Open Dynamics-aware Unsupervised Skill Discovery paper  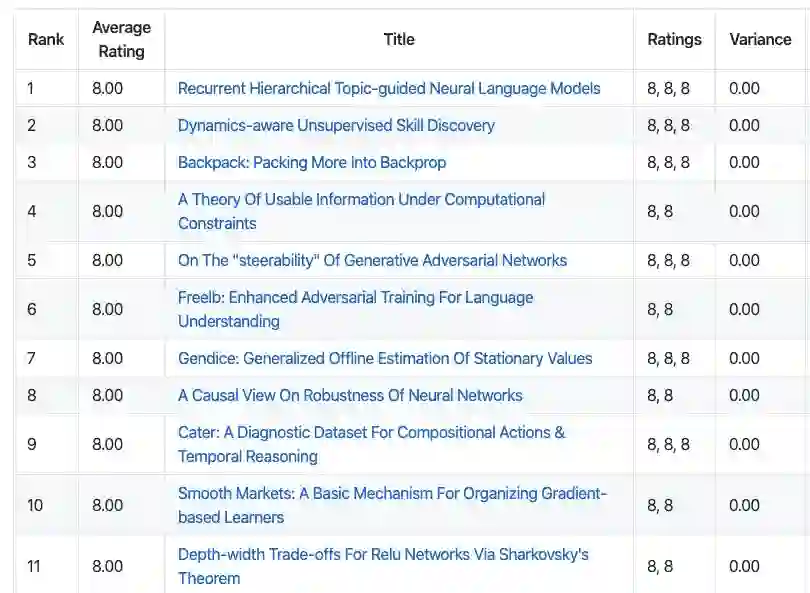[336, 125]
